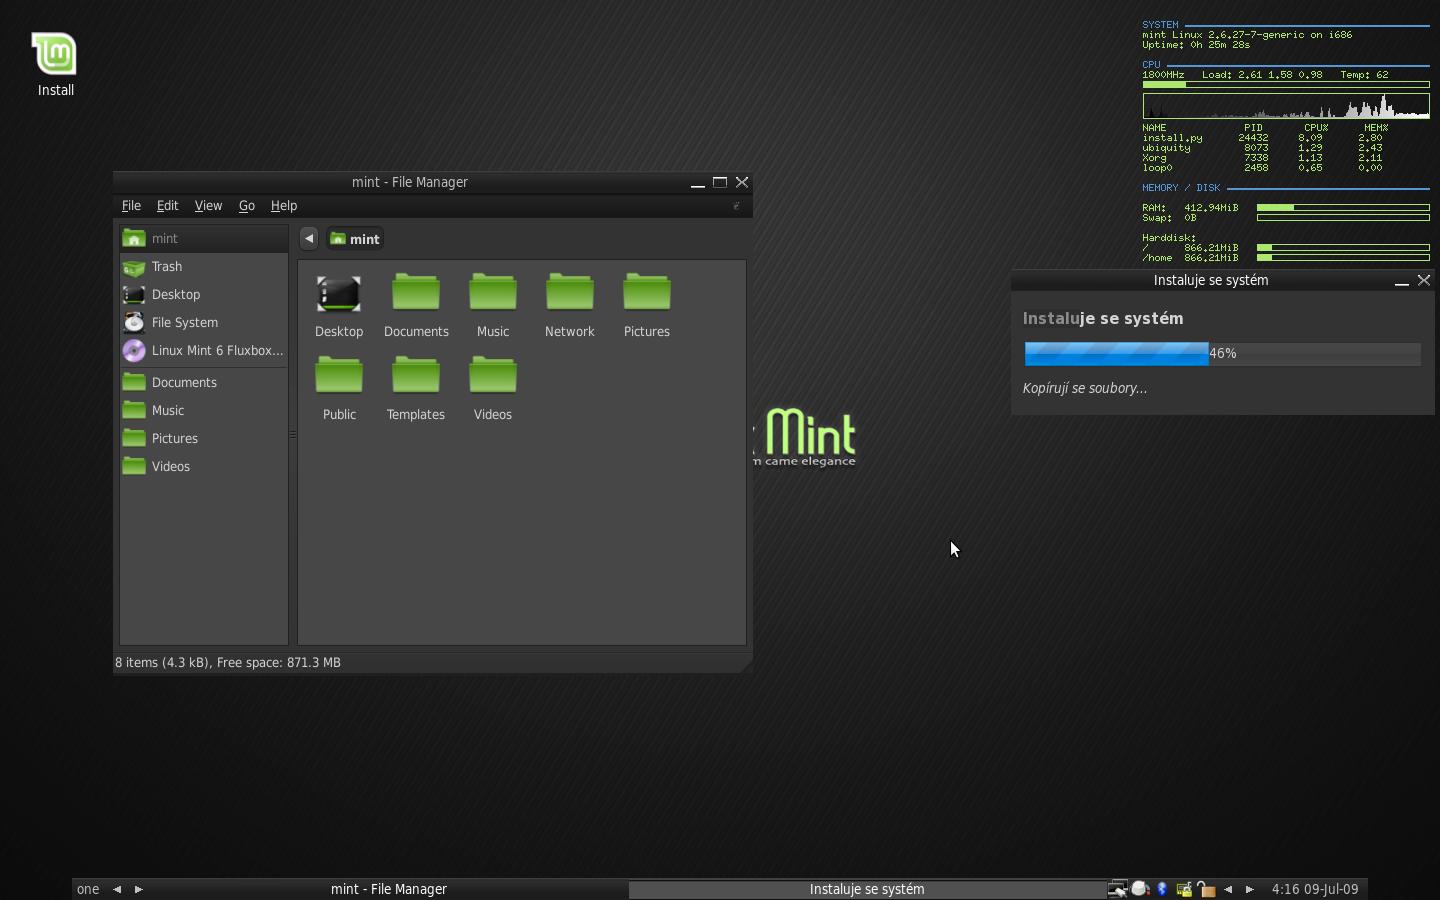Click the status bar text "8 items (4.3 kB)"
This screenshot has width=1440, height=900.
(162, 662)
